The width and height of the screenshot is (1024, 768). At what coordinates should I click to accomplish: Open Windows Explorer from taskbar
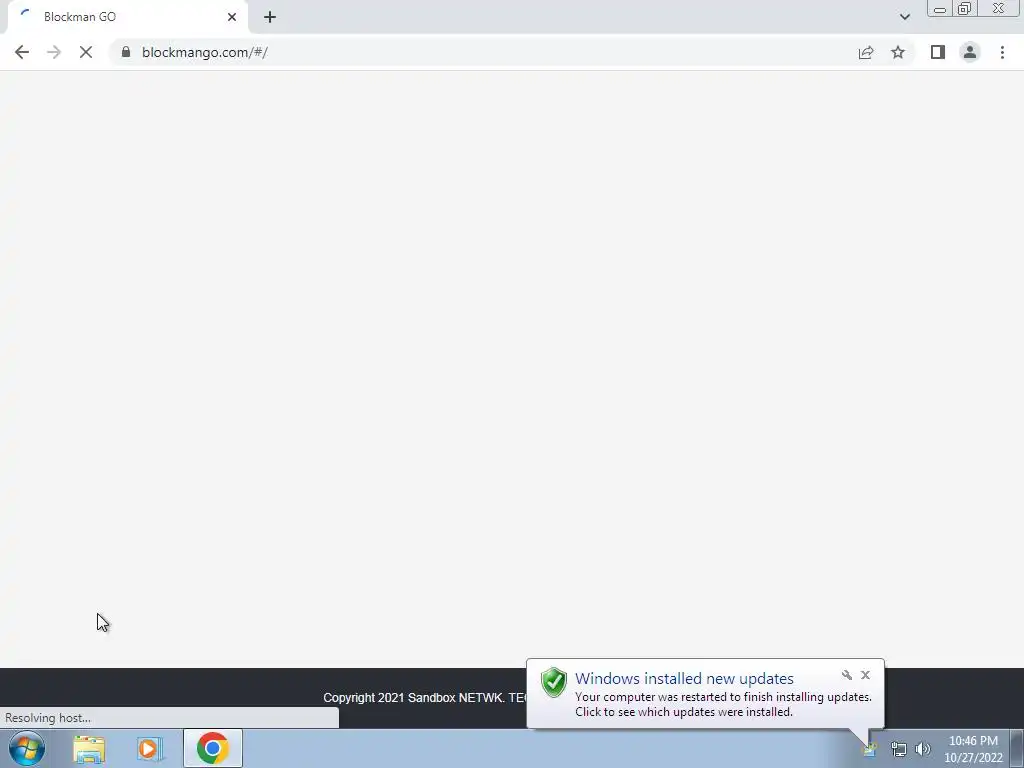tap(89, 748)
